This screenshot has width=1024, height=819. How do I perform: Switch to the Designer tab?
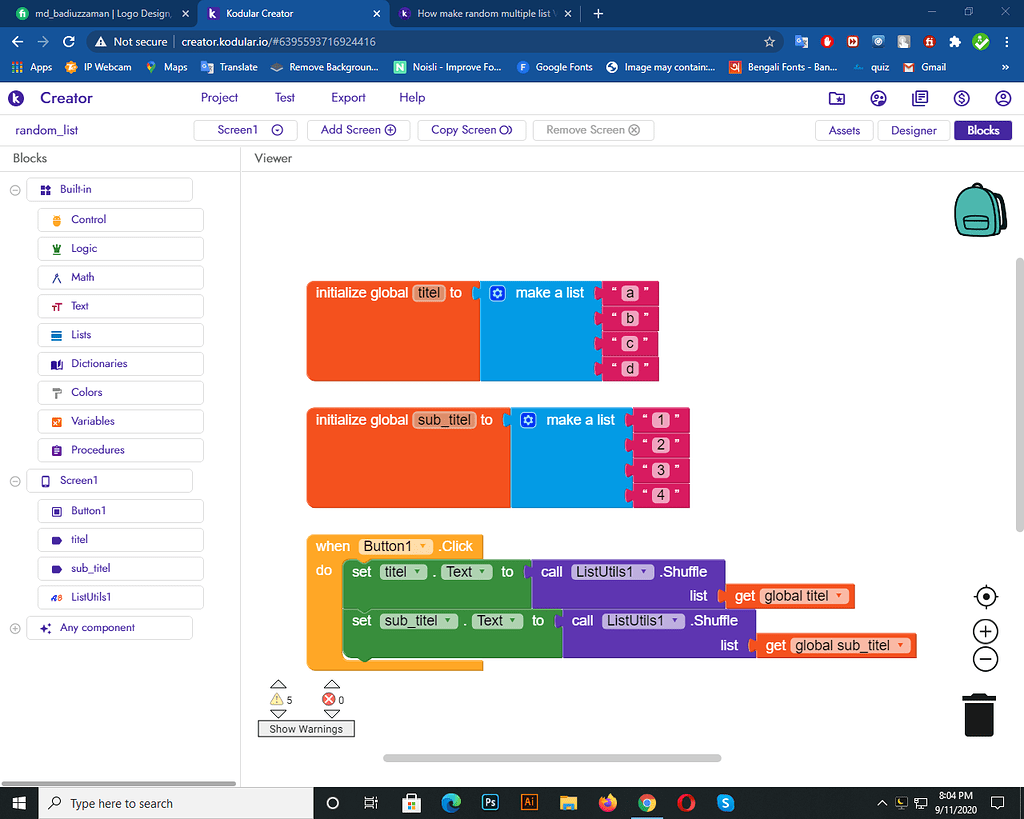pos(913,130)
